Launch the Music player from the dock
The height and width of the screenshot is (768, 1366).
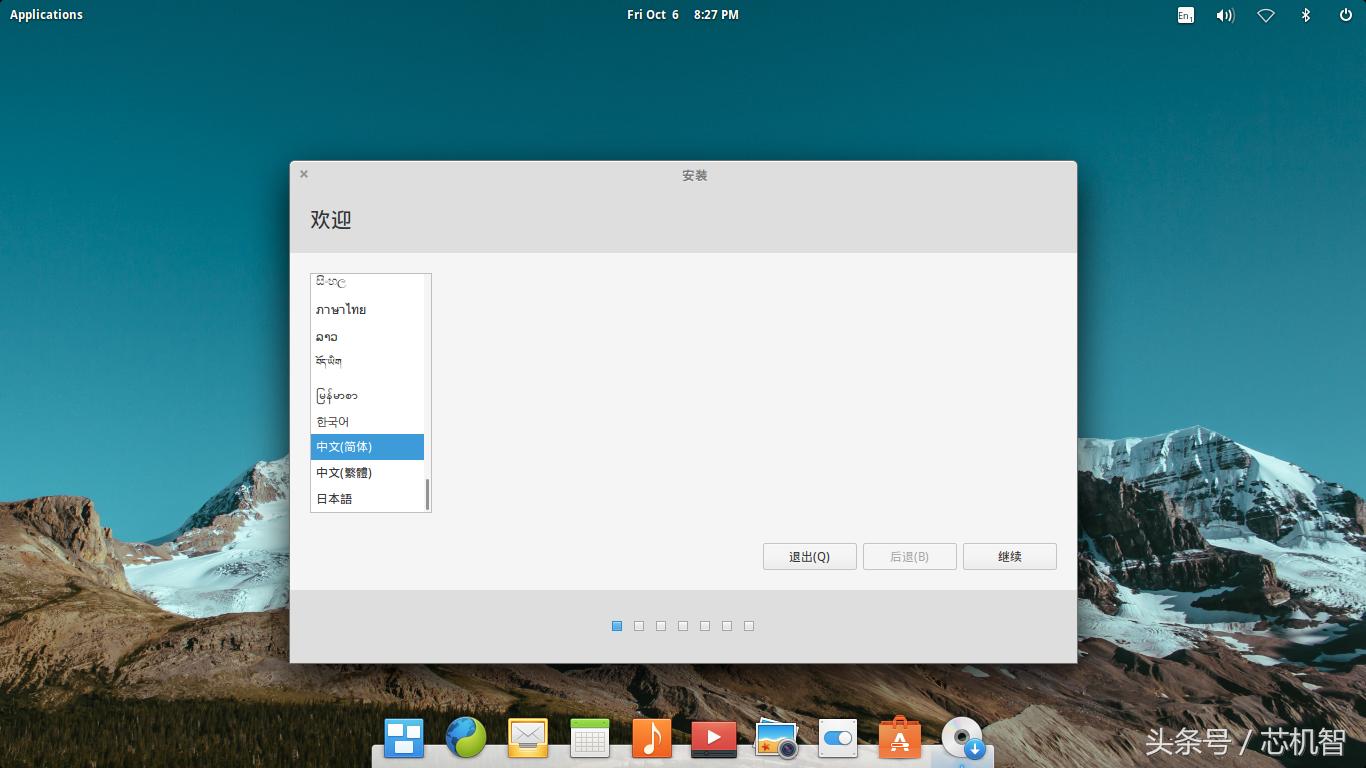[651, 738]
